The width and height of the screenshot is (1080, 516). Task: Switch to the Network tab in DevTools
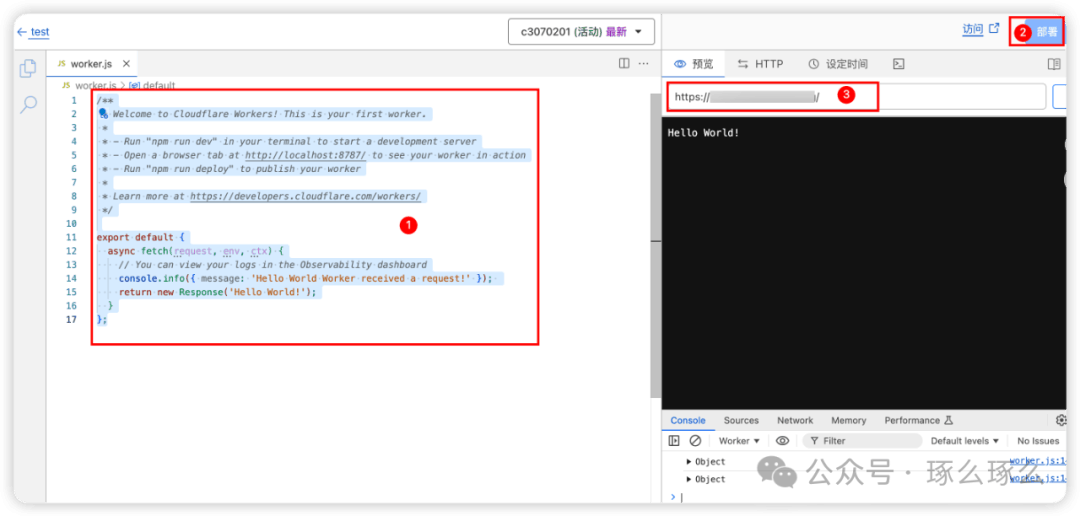(795, 421)
